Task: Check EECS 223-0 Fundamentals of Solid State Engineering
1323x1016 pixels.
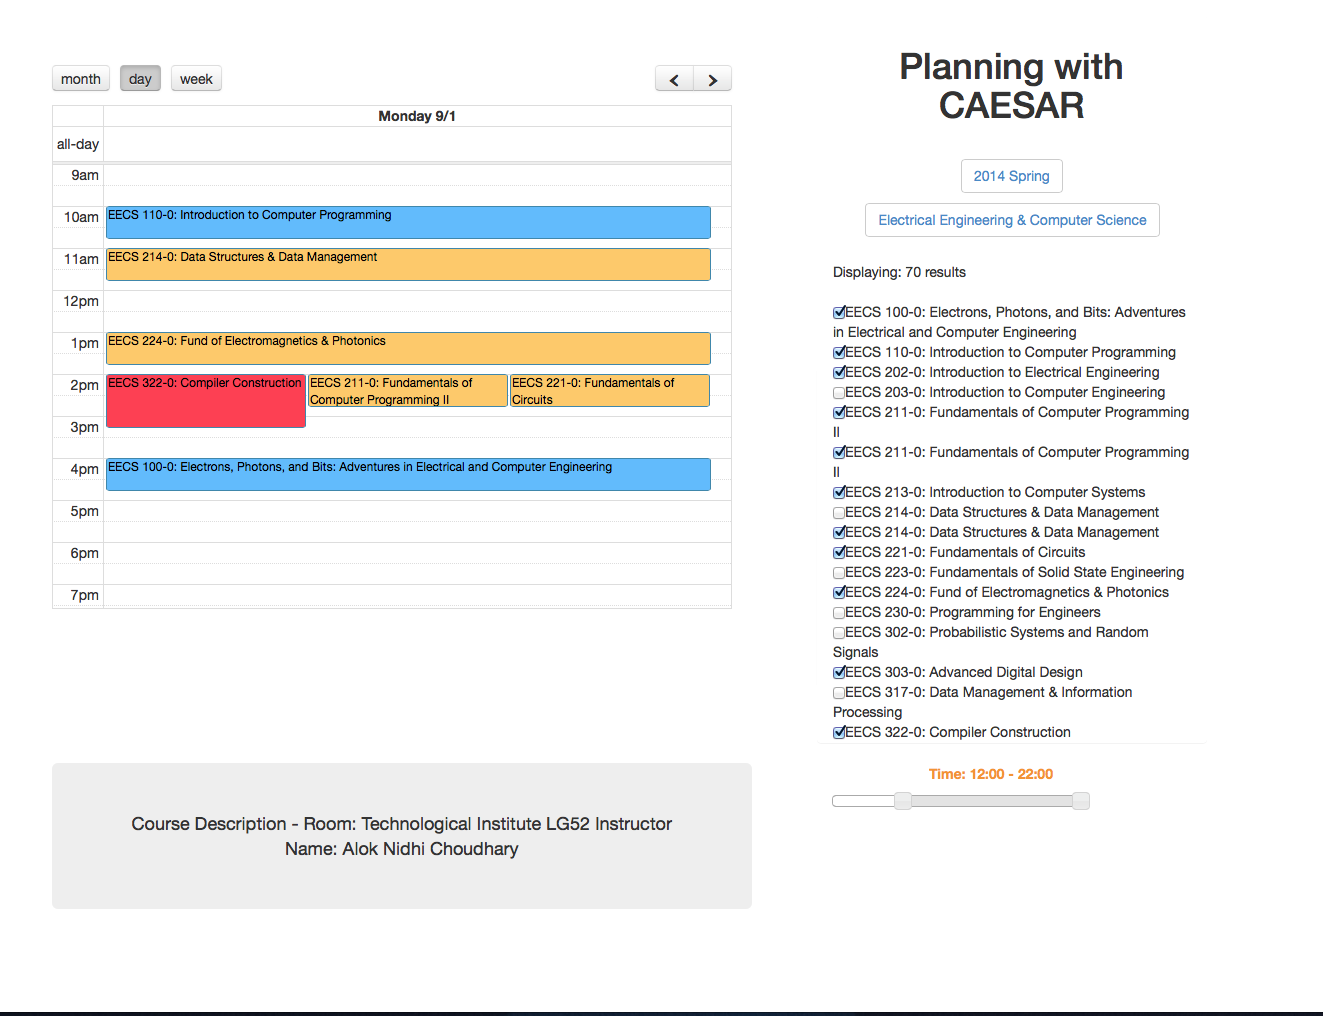Action: click(x=839, y=572)
